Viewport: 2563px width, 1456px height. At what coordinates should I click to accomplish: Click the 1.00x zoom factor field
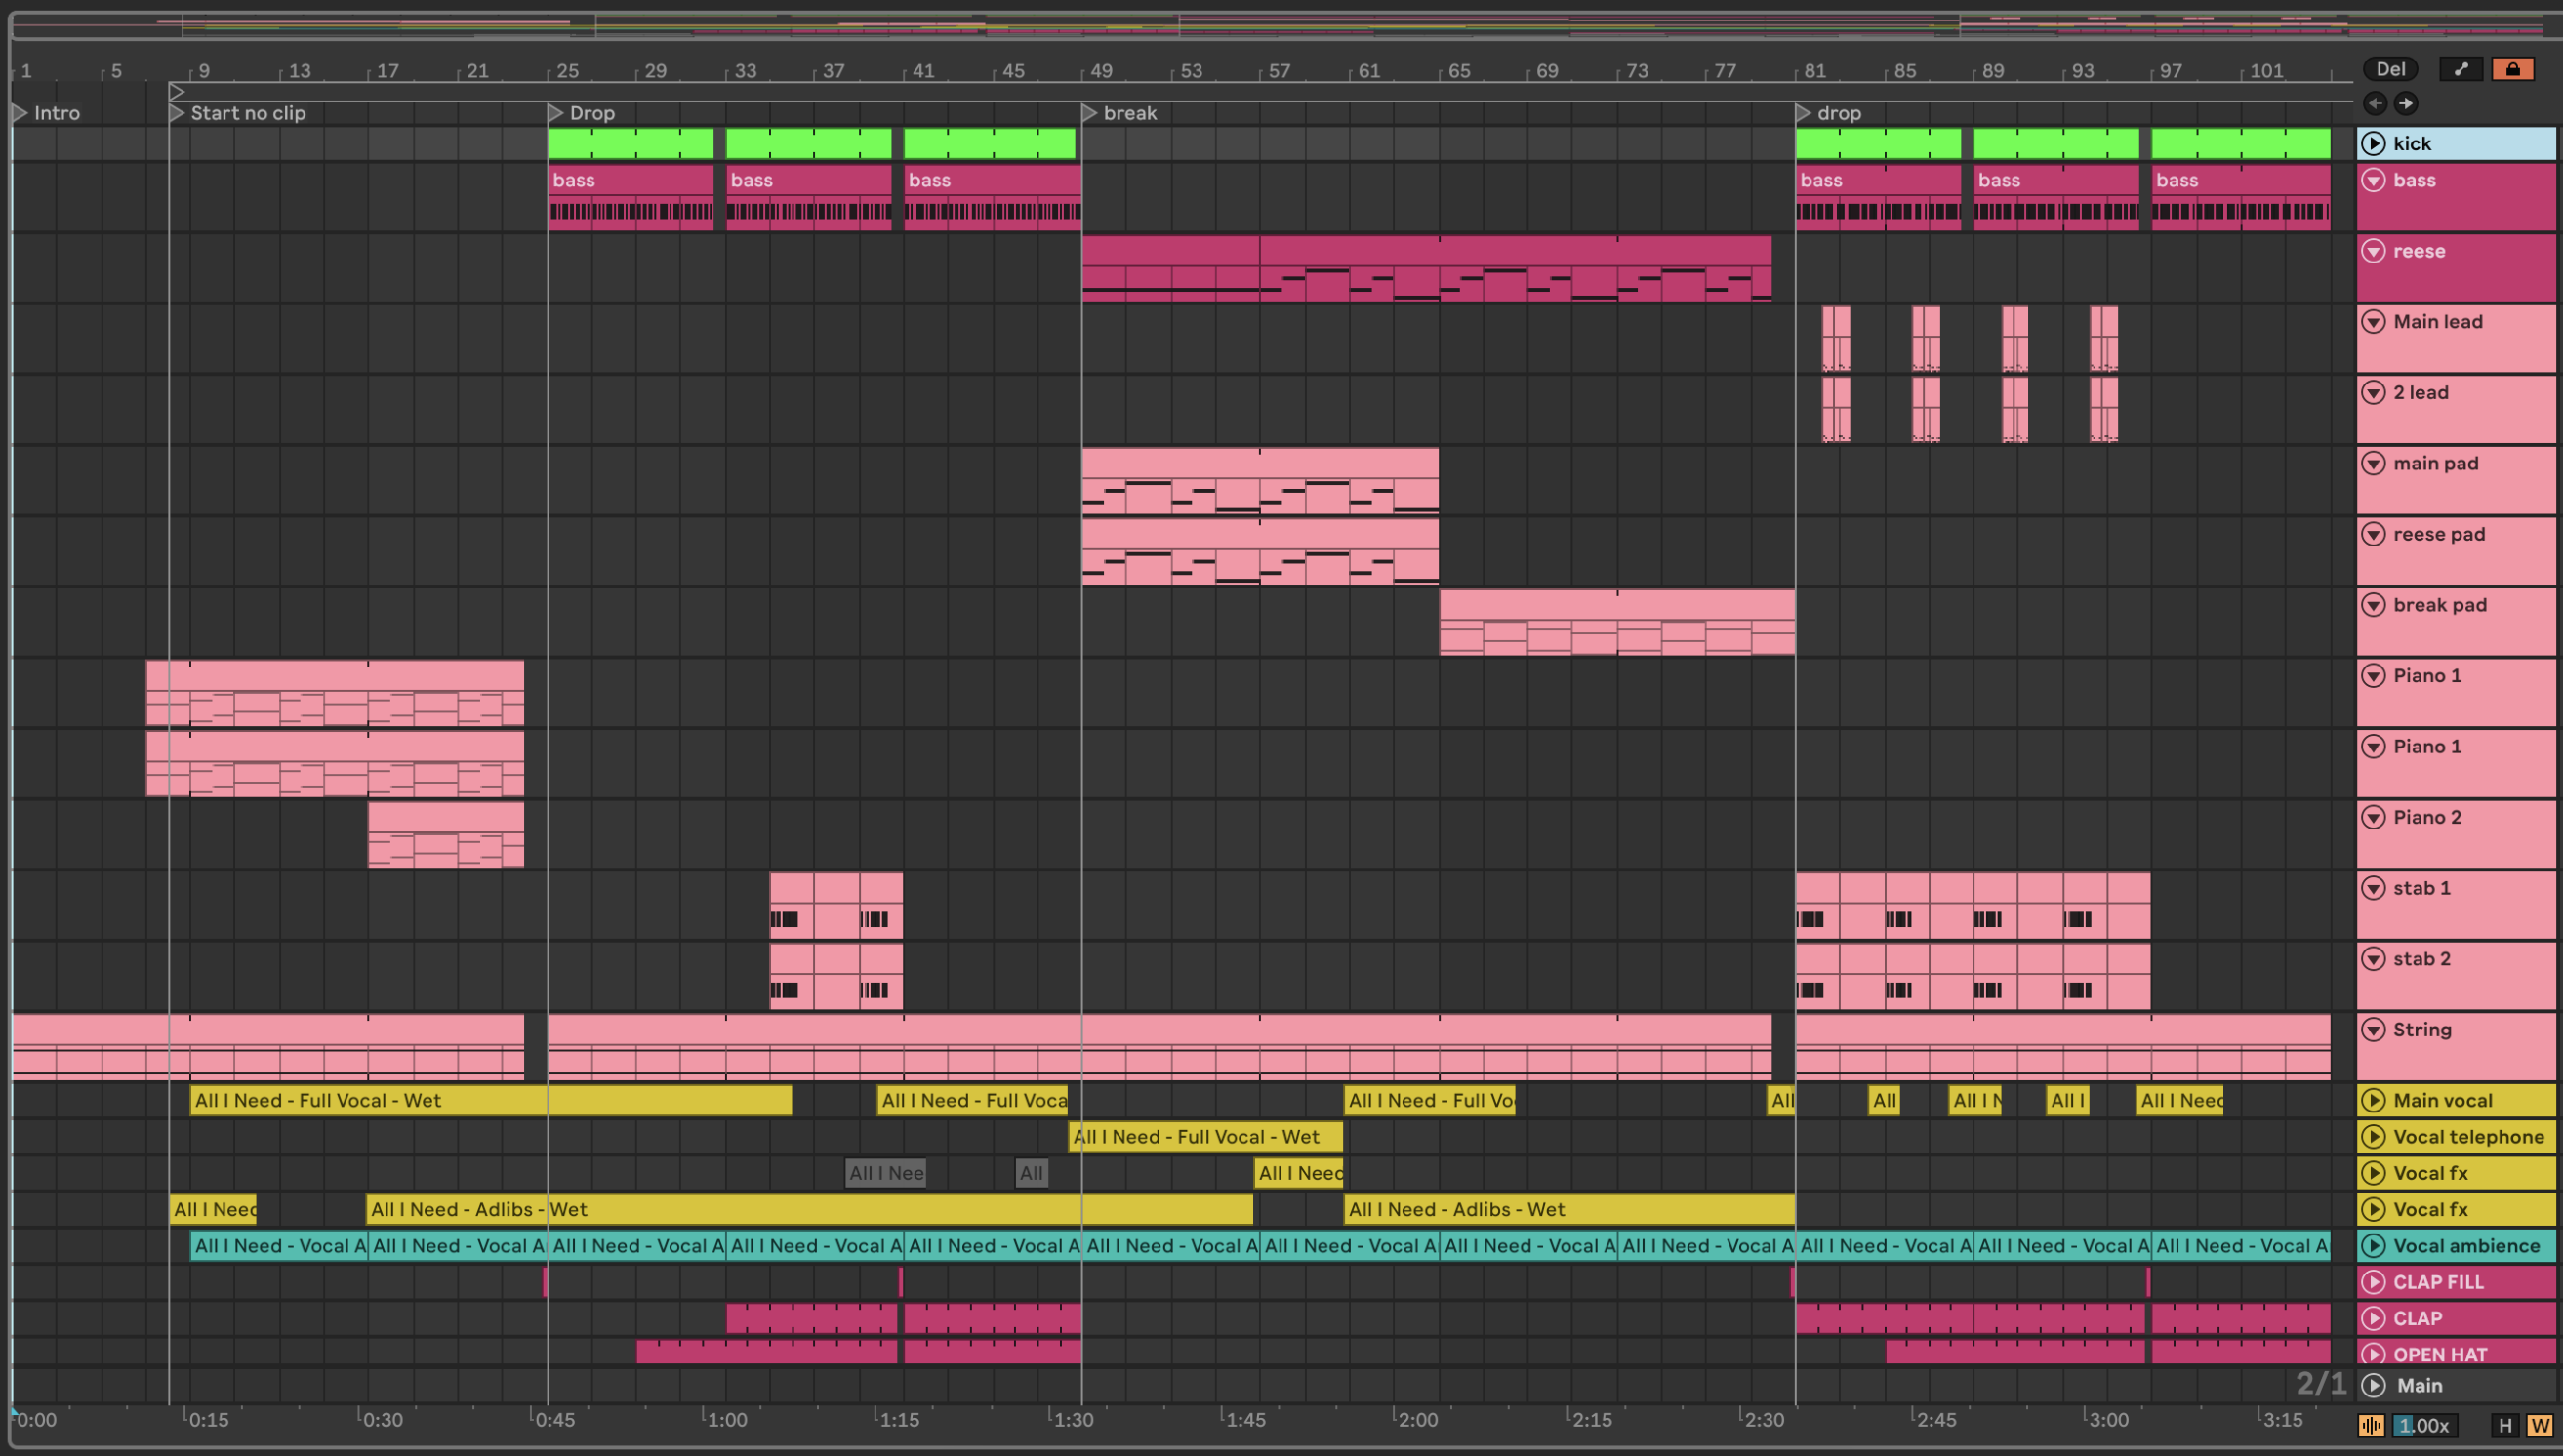(x=2424, y=1425)
